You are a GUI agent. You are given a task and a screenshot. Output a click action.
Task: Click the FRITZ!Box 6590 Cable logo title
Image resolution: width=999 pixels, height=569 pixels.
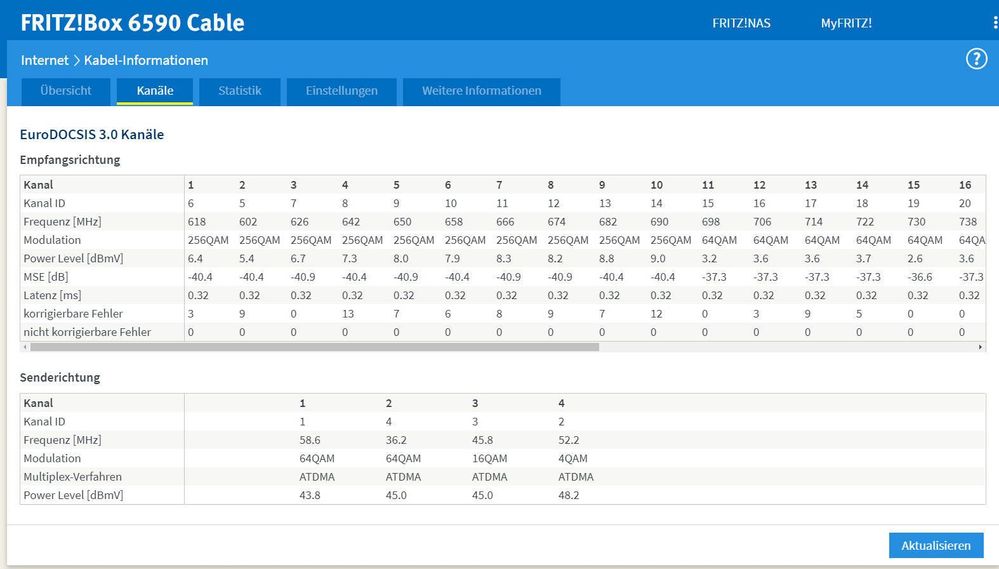point(133,23)
